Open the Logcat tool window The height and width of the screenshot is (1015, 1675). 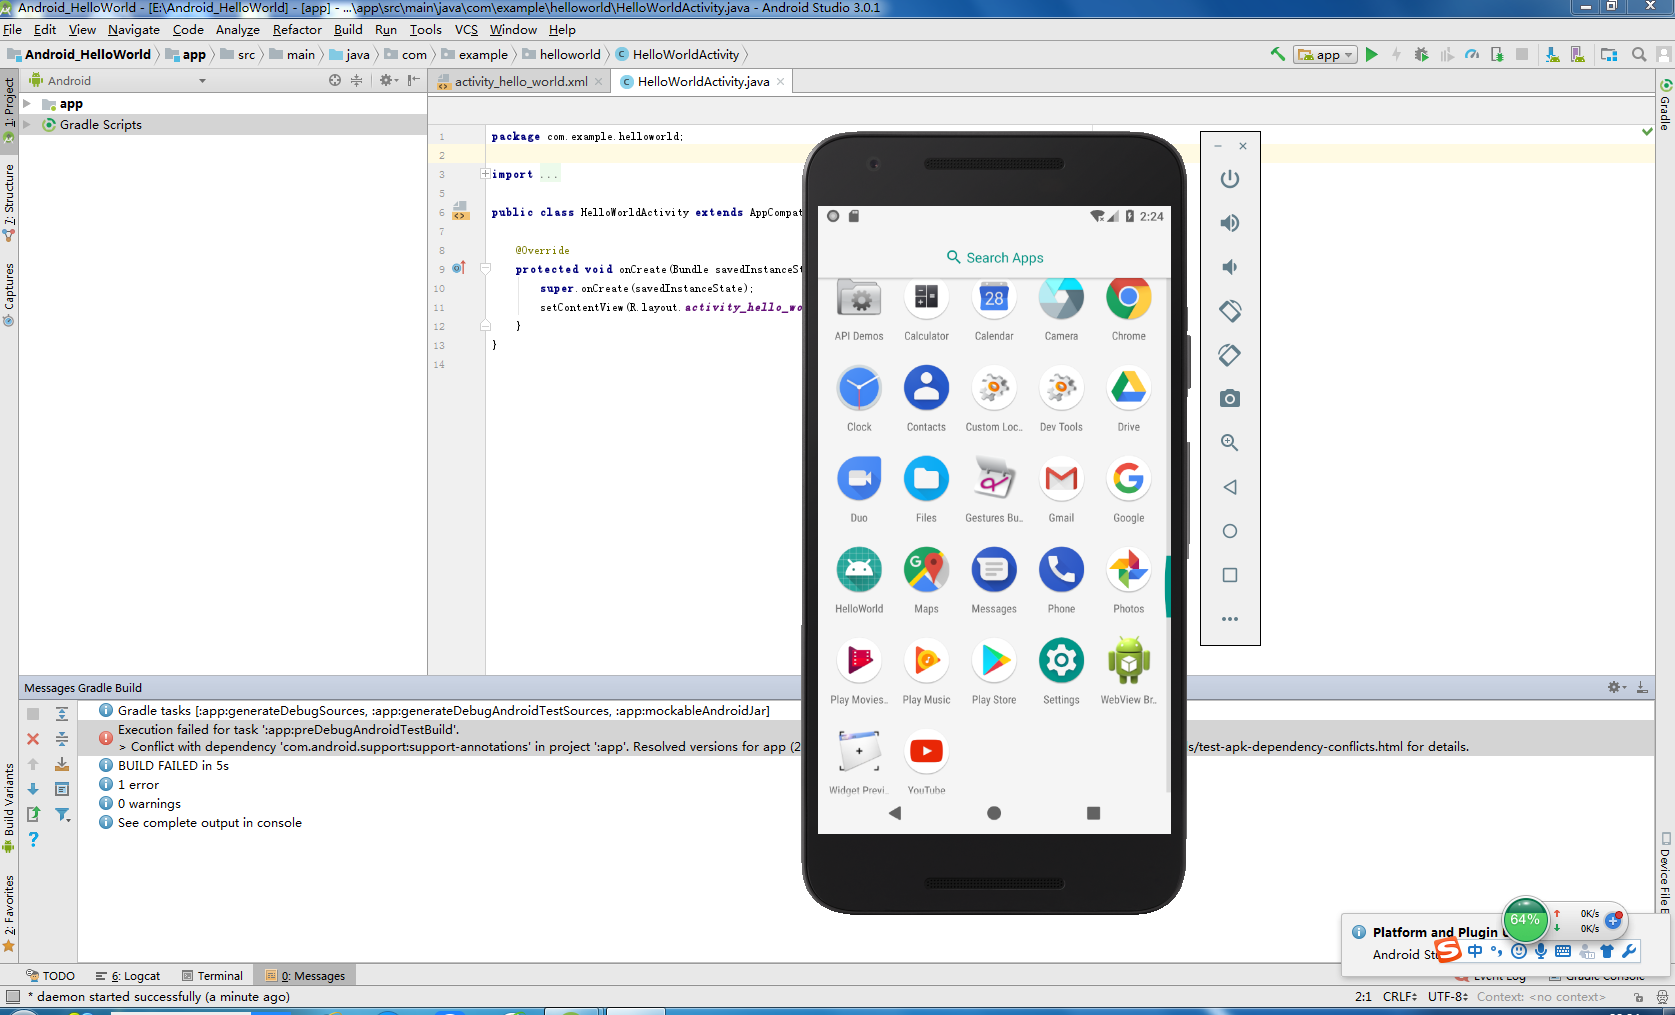point(128,976)
